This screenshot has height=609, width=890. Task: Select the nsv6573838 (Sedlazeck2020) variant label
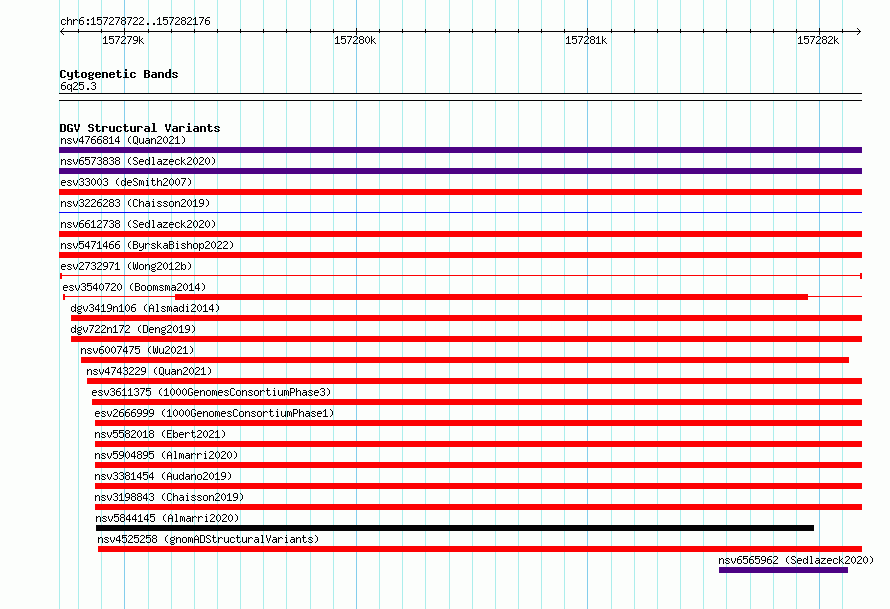click(138, 161)
